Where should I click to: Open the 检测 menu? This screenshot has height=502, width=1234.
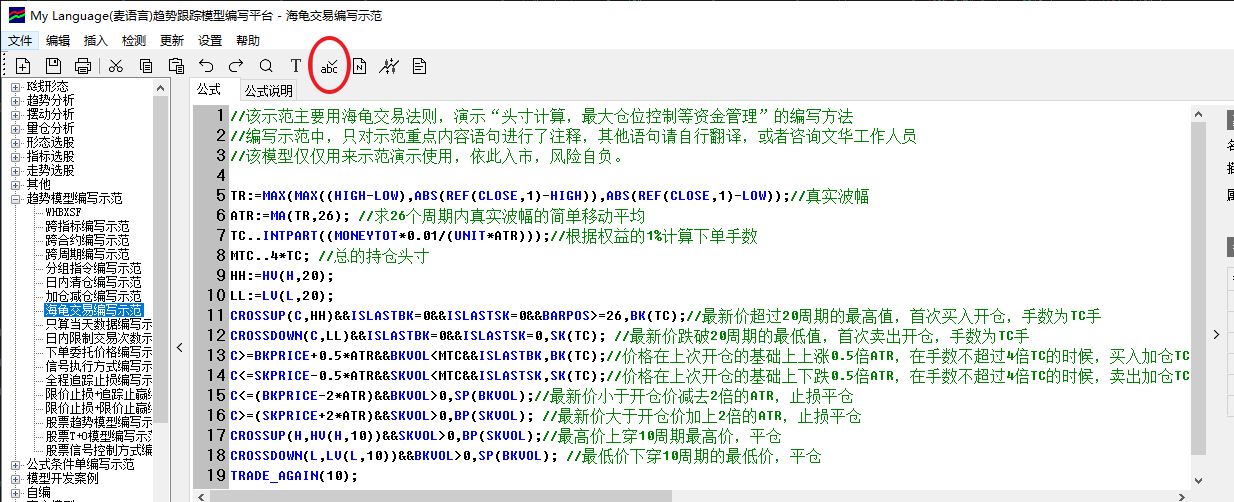pos(133,41)
